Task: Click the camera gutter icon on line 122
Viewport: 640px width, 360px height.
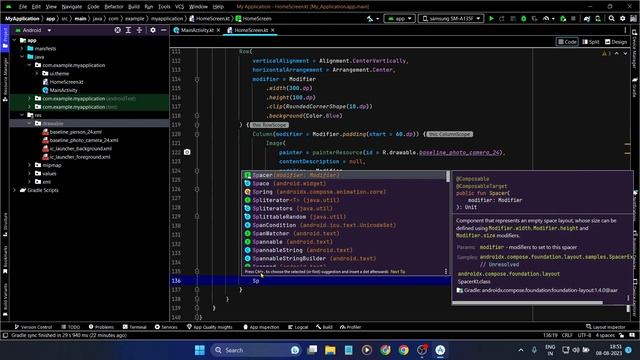Action: coord(187,152)
